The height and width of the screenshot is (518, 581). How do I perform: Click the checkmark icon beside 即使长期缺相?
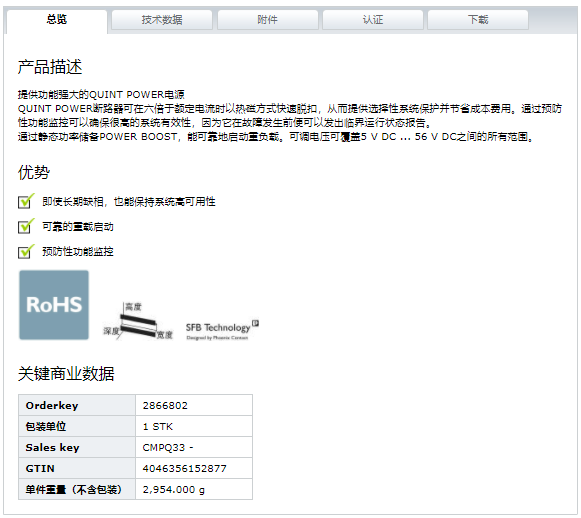pos(26,201)
